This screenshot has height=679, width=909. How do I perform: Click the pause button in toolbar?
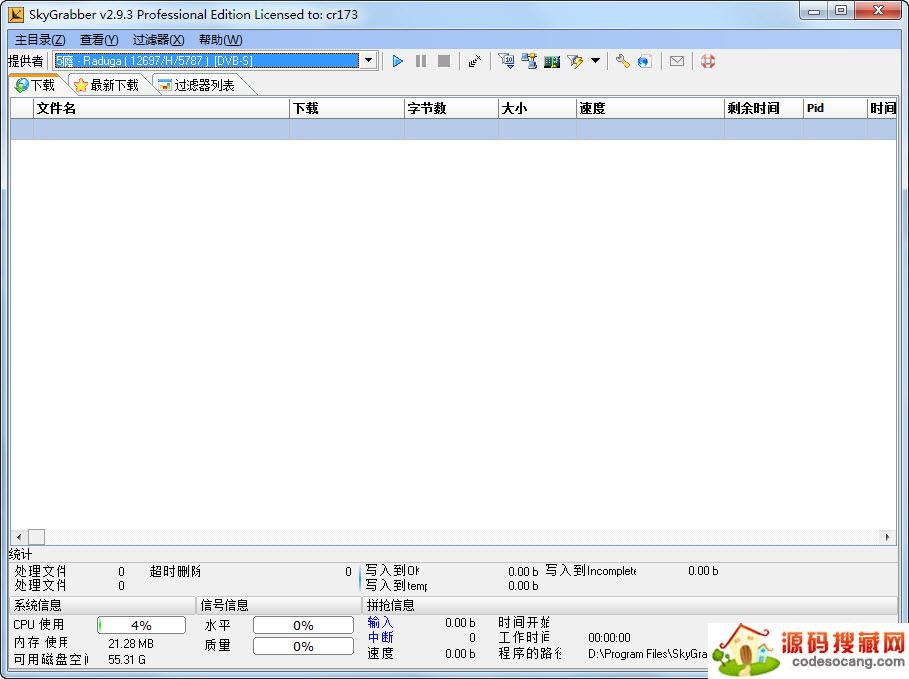click(421, 61)
